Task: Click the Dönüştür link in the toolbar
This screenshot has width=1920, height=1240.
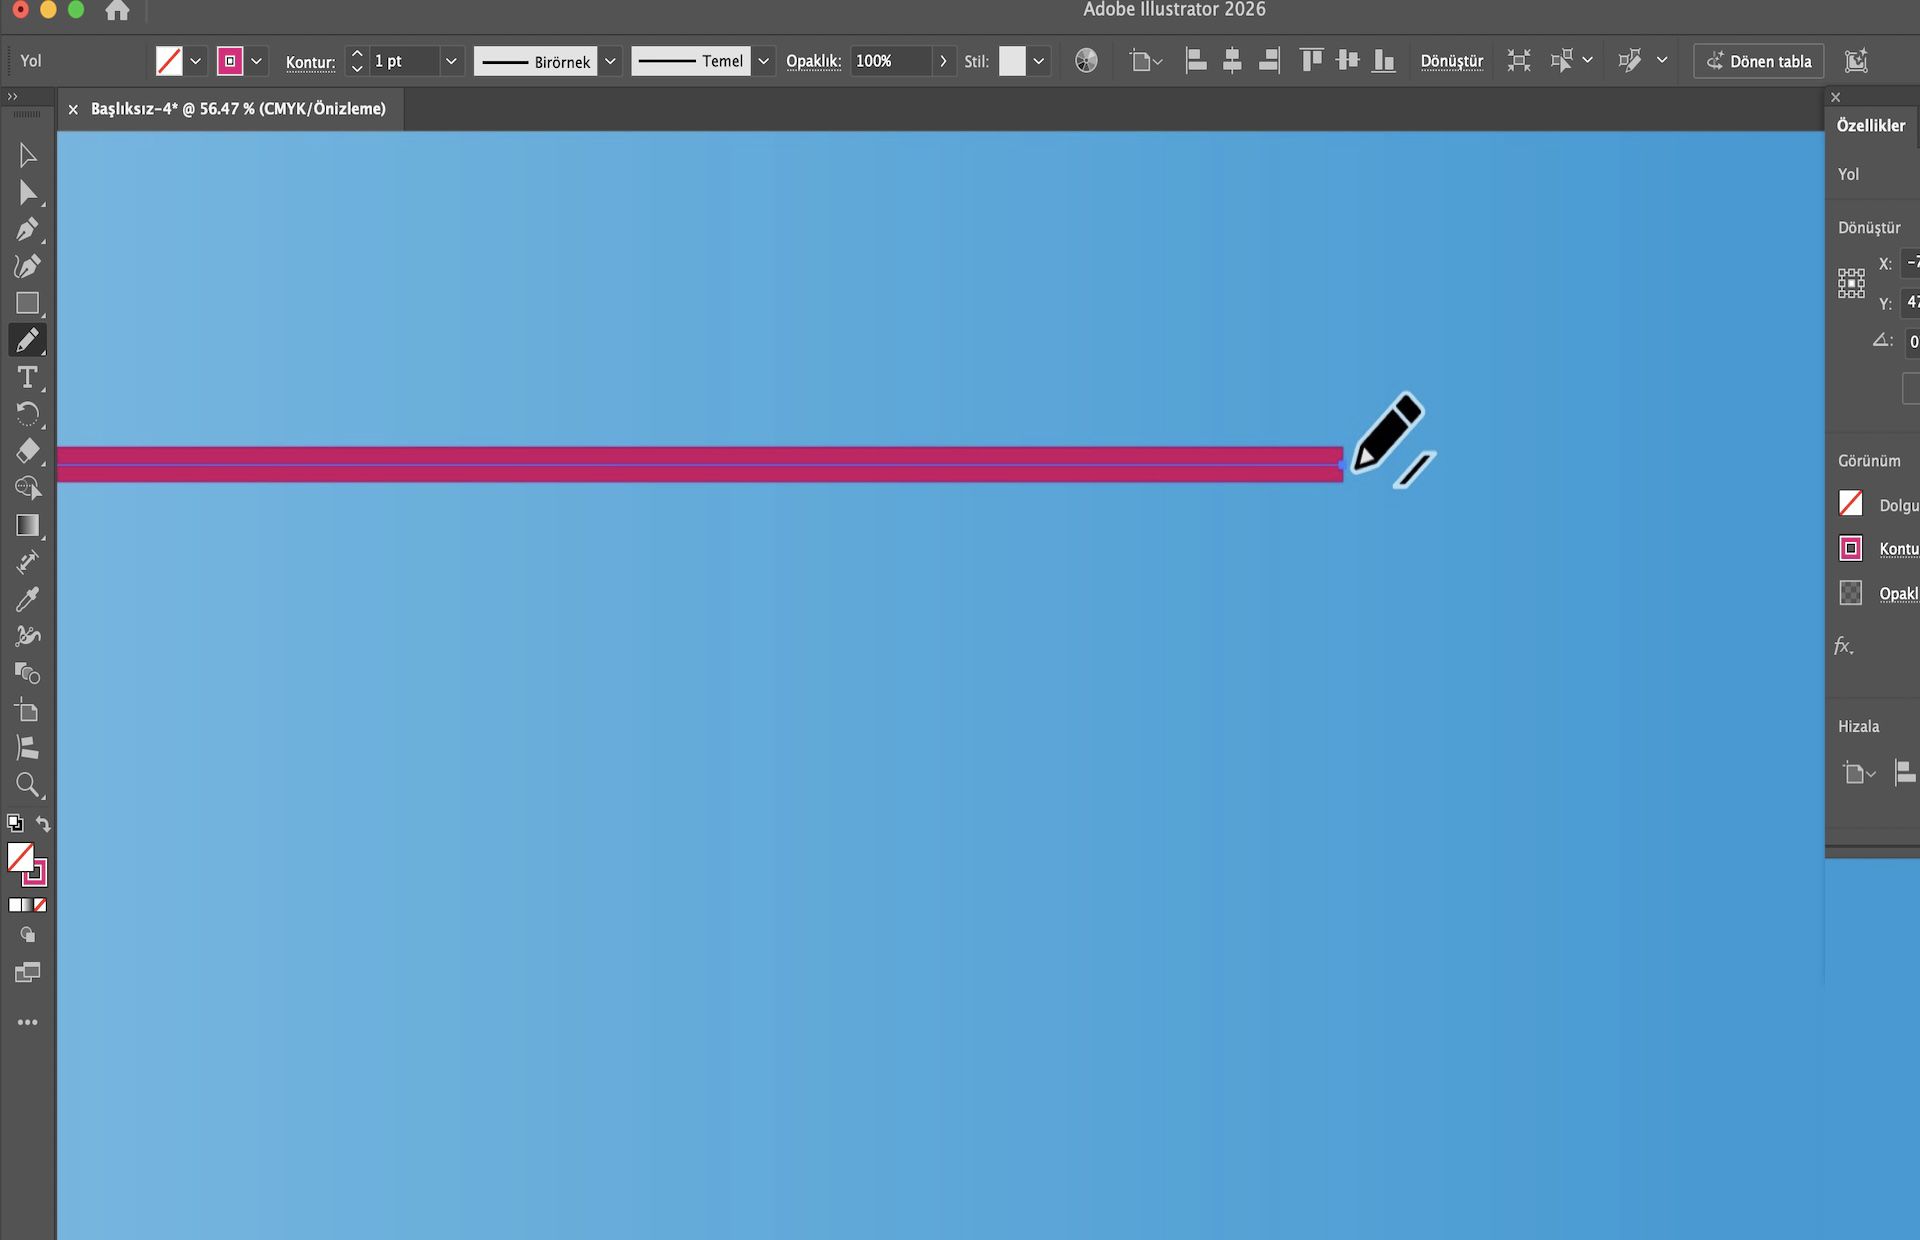Action: 1452,61
